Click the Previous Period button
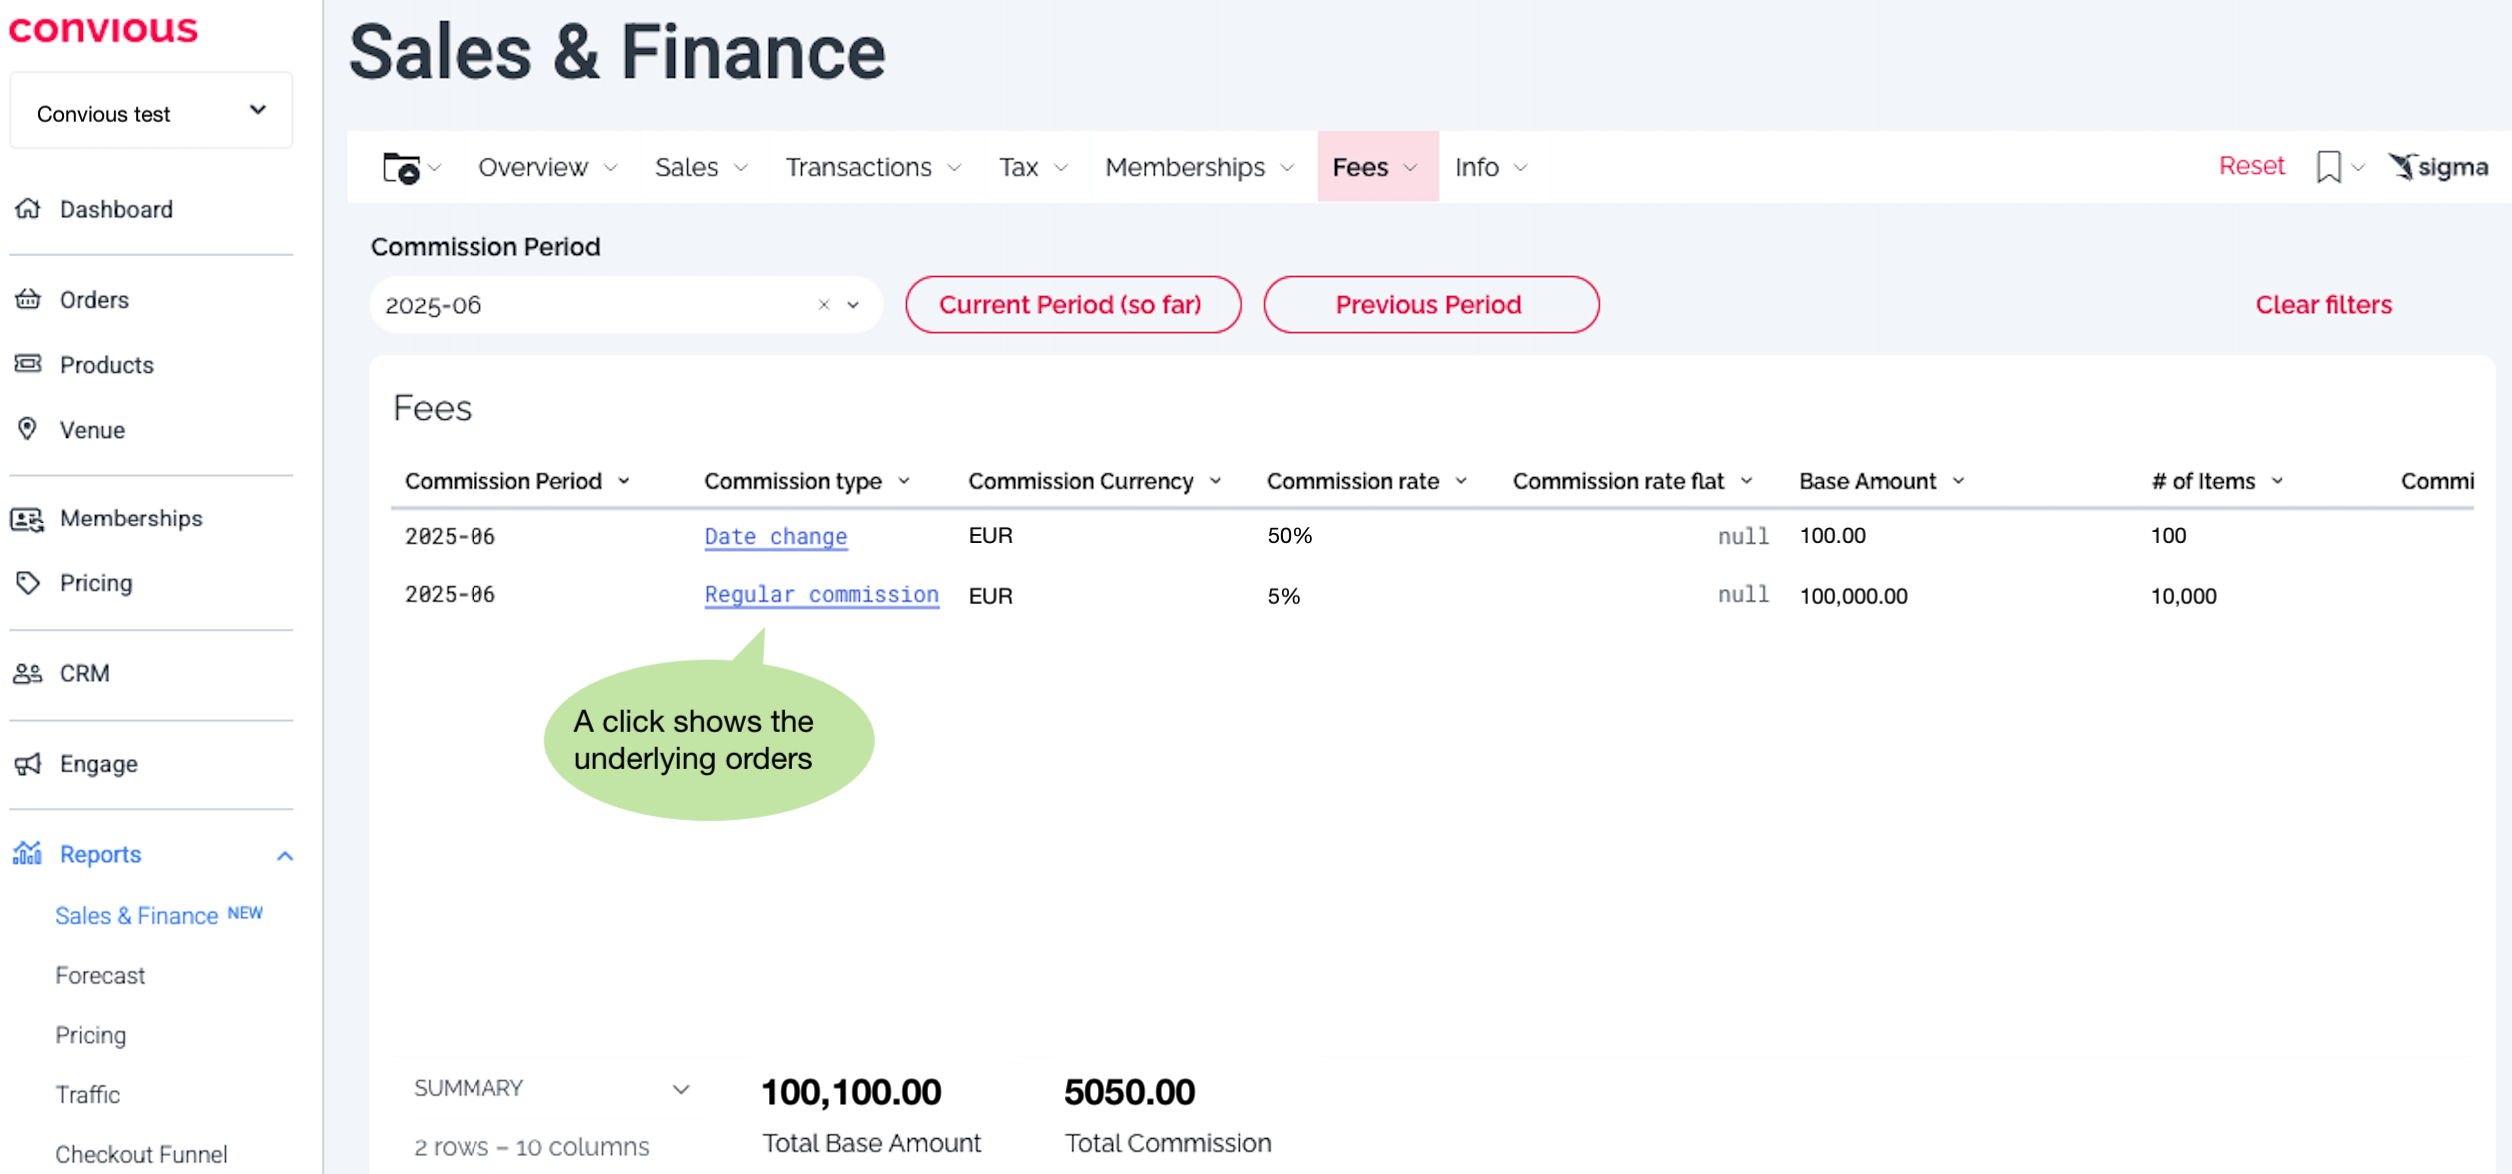This screenshot has width=2512, height=1174. click(x=1430, y=305)
